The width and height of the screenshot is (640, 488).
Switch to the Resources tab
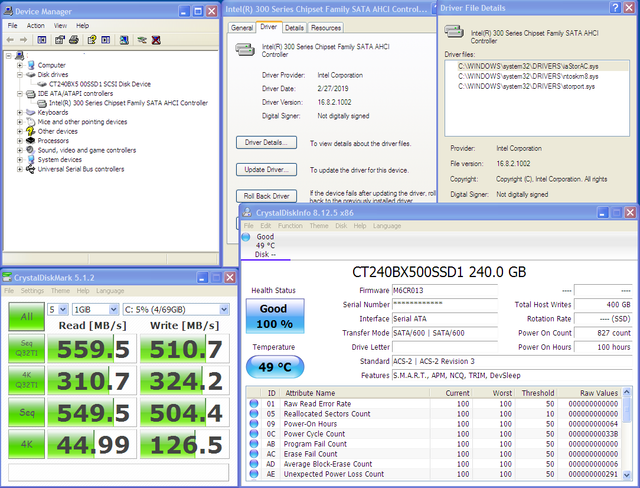326,28
